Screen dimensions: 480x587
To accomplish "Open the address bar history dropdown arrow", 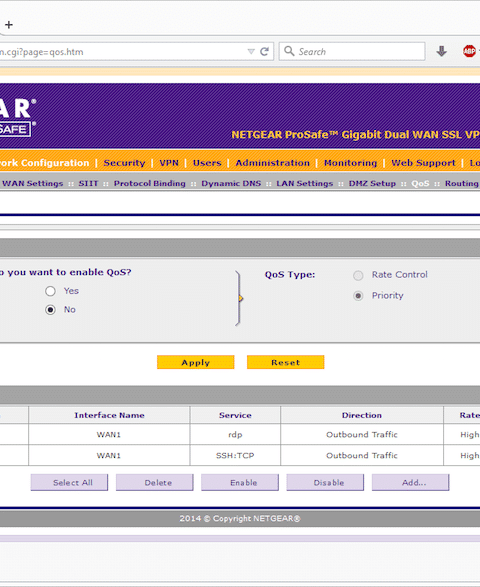I will pos(251,52).
